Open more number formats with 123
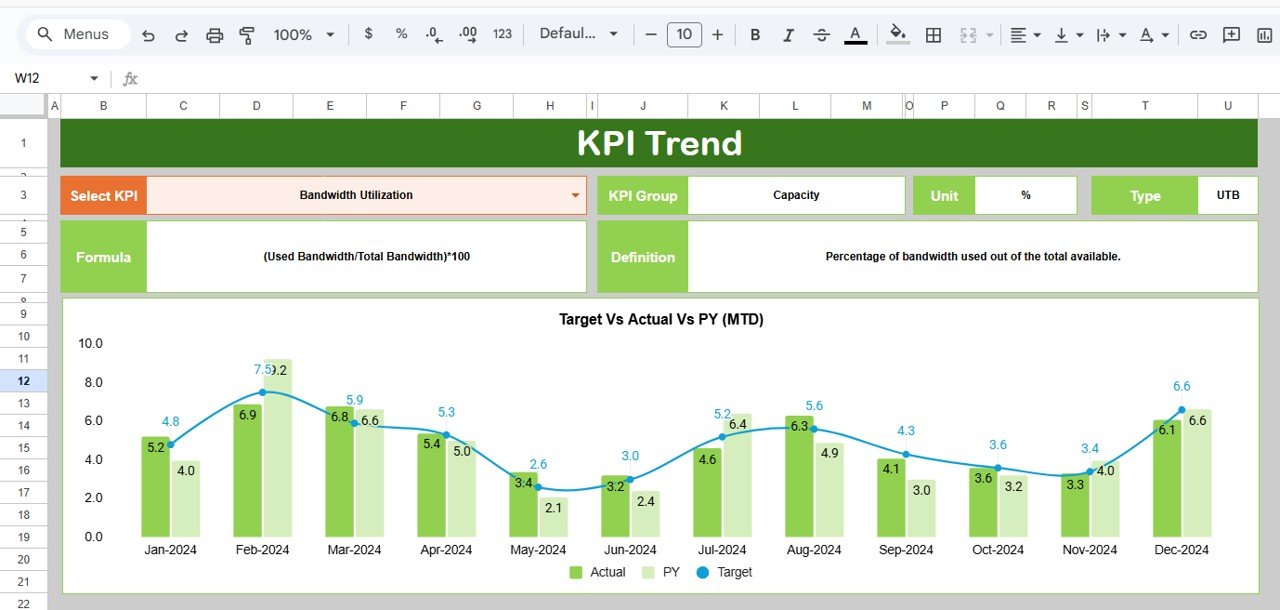This screenshot has width=1280, height=610. (502, 33)
